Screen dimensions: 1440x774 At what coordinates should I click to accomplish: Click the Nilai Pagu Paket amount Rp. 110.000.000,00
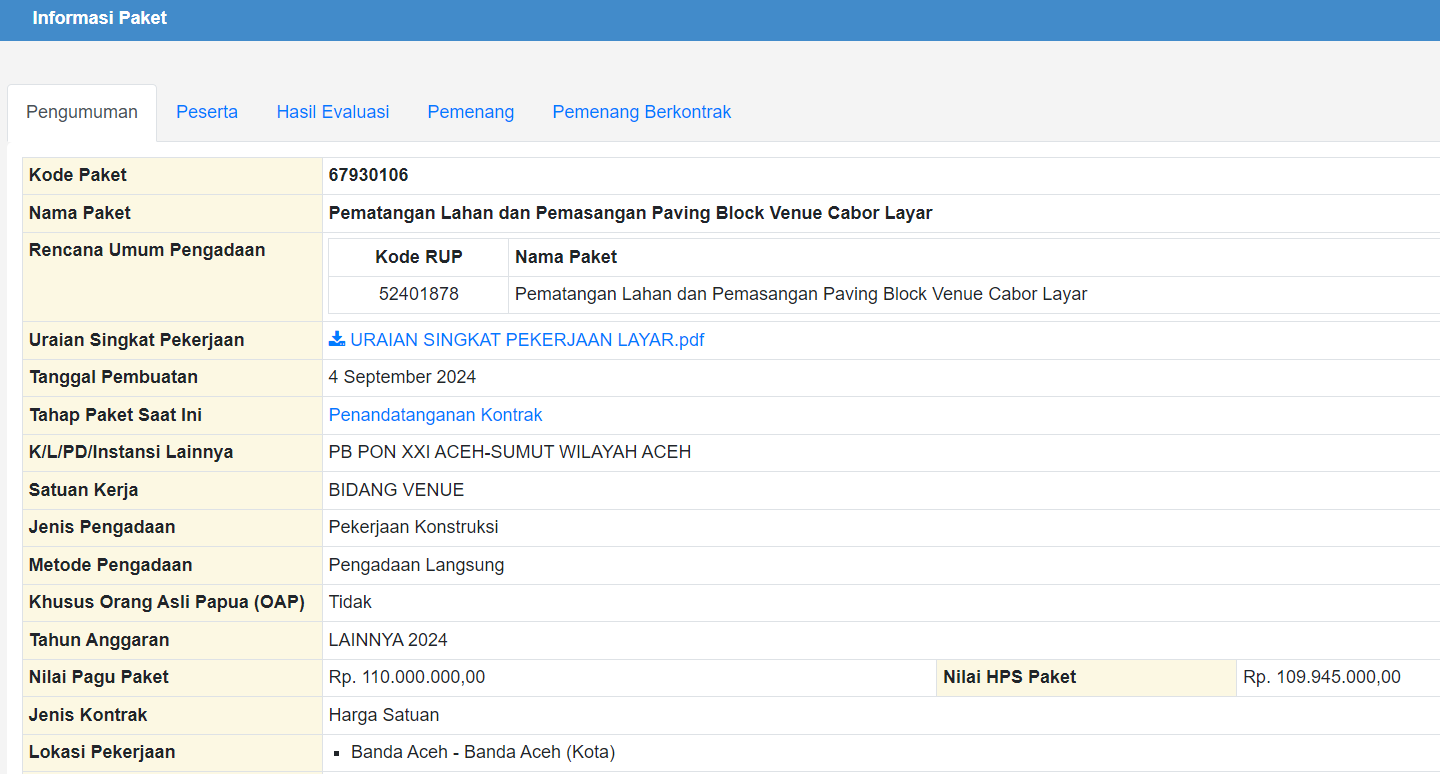(407, 677)
